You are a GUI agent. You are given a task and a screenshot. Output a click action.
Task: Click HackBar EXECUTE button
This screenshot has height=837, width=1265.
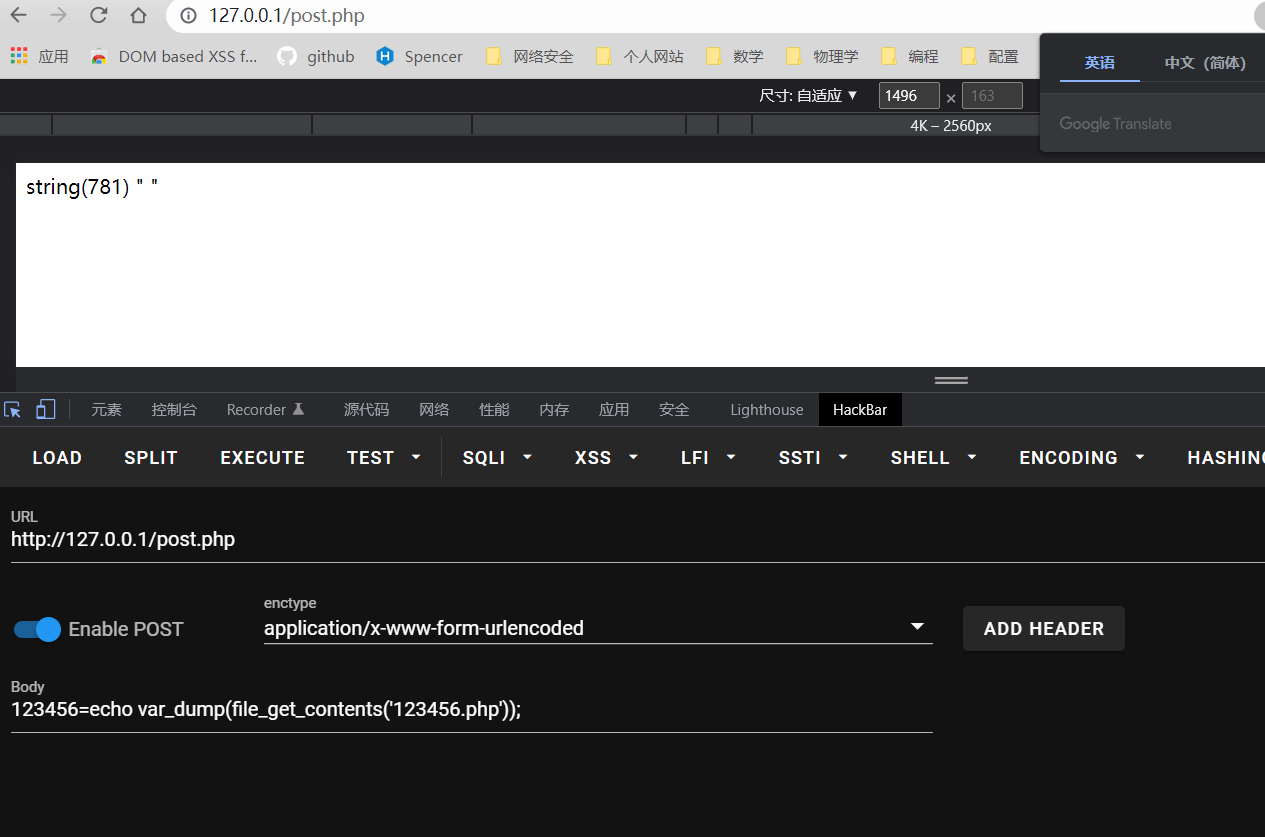263,457
